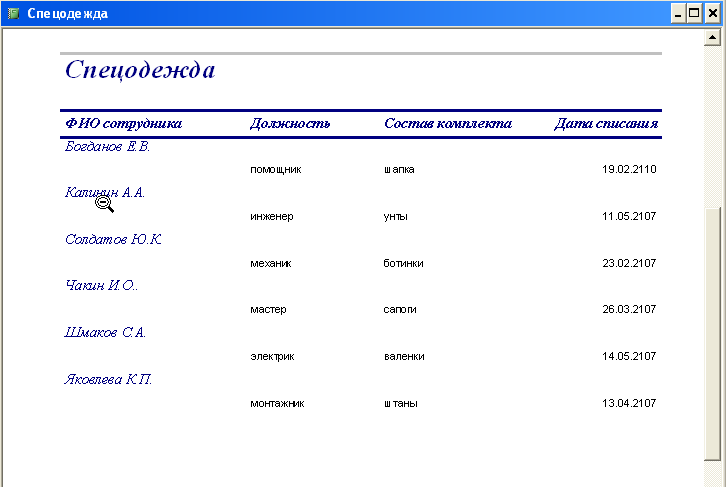Click employee name Солдатов Ю.К.
This screenshot has width=726, height=487.
point(113,239)
